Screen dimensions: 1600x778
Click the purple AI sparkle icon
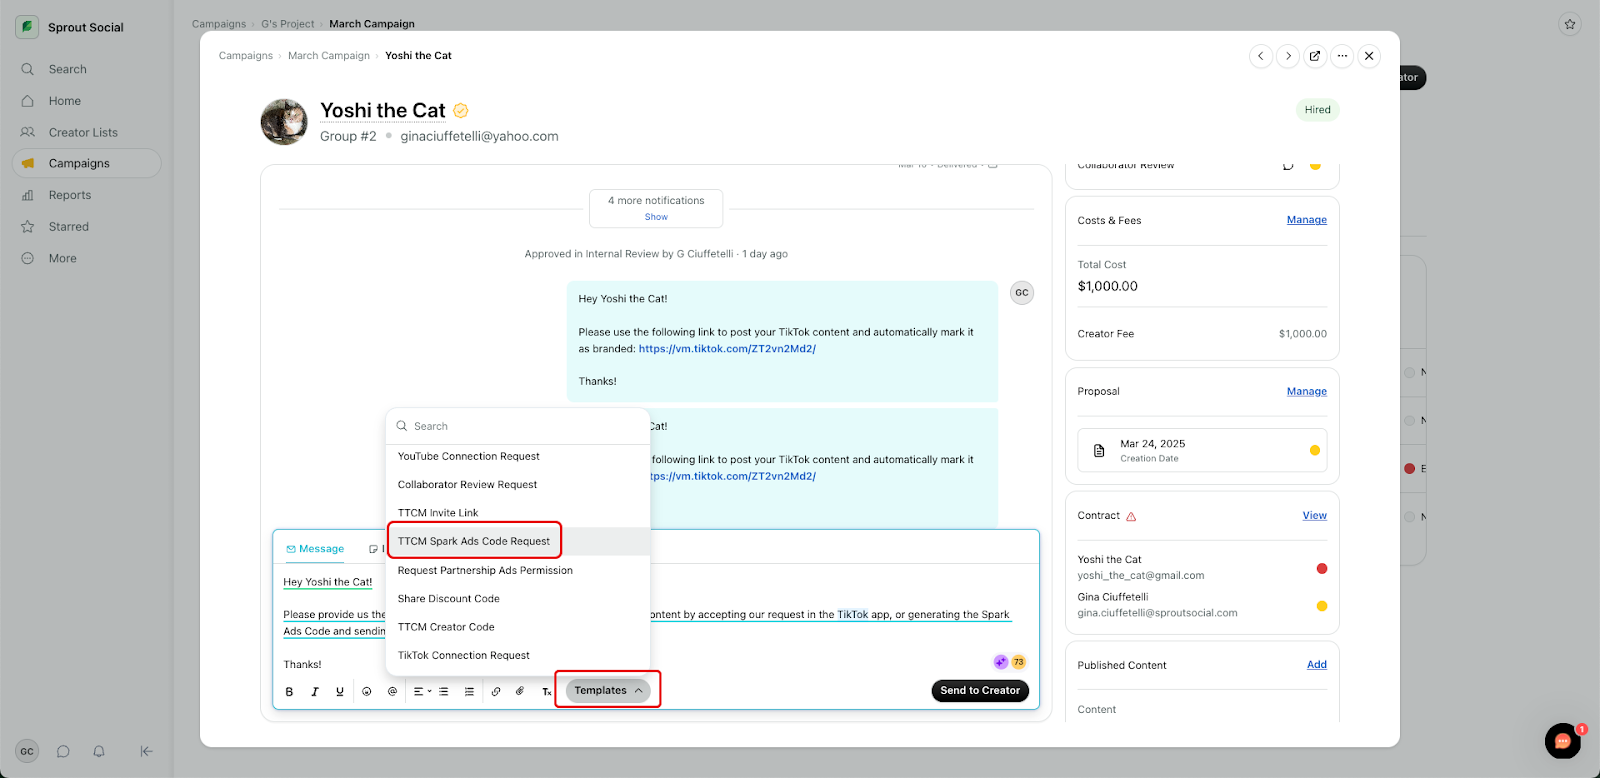(x=1000, y=662)
